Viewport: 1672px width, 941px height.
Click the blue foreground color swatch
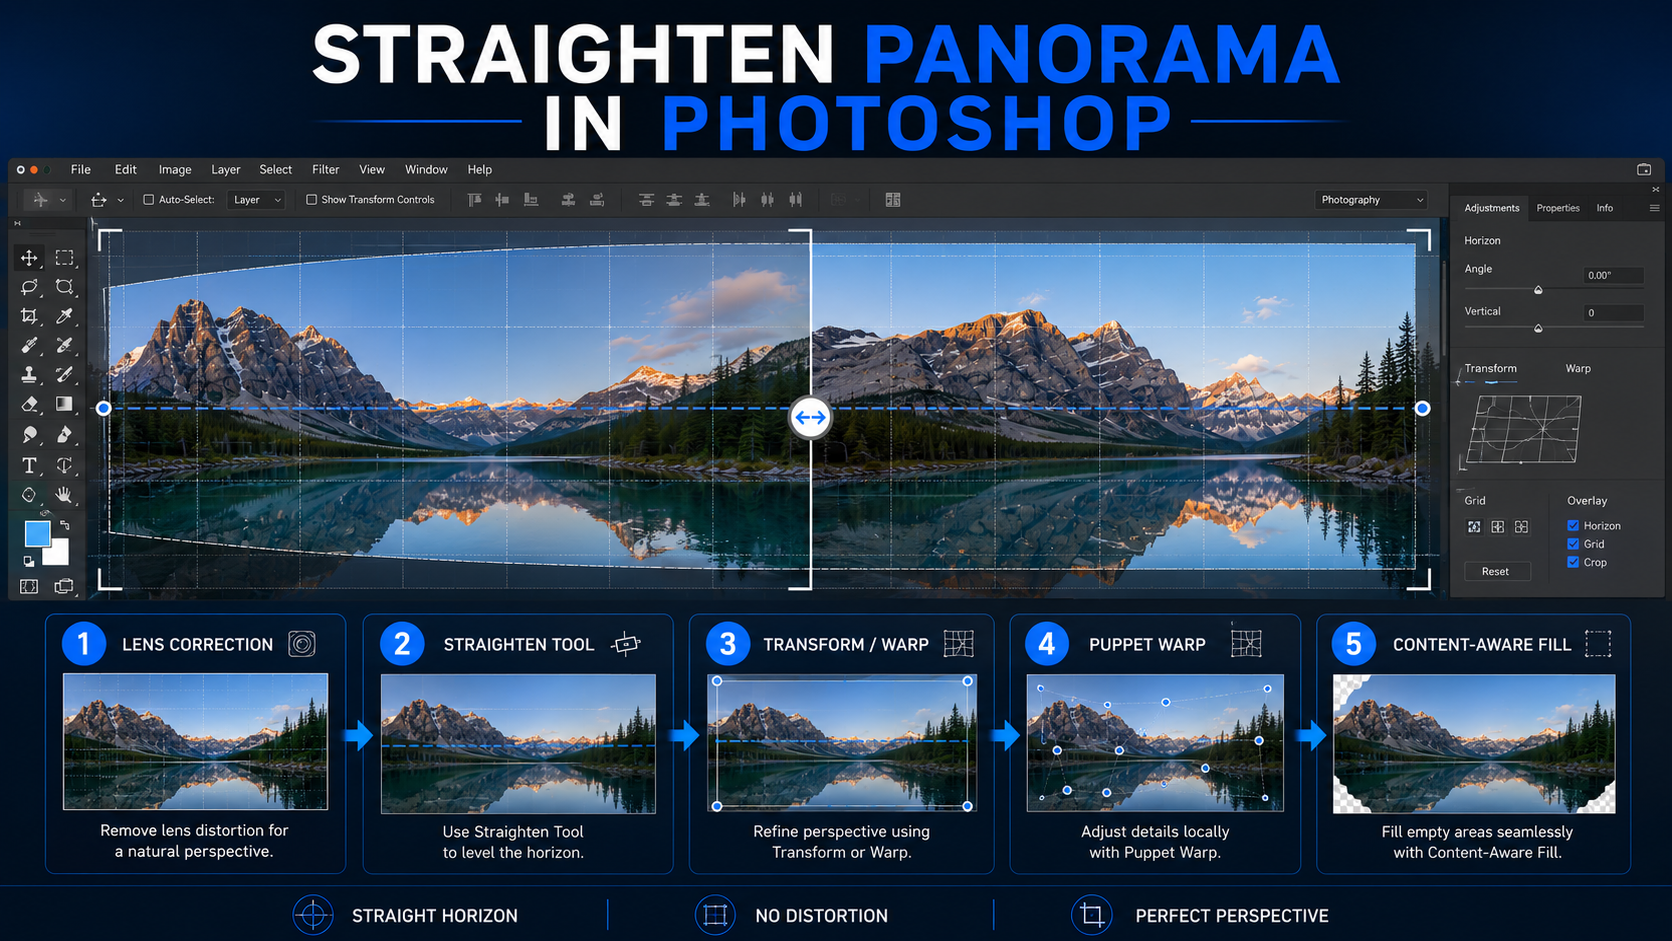(x=37, y=534)
